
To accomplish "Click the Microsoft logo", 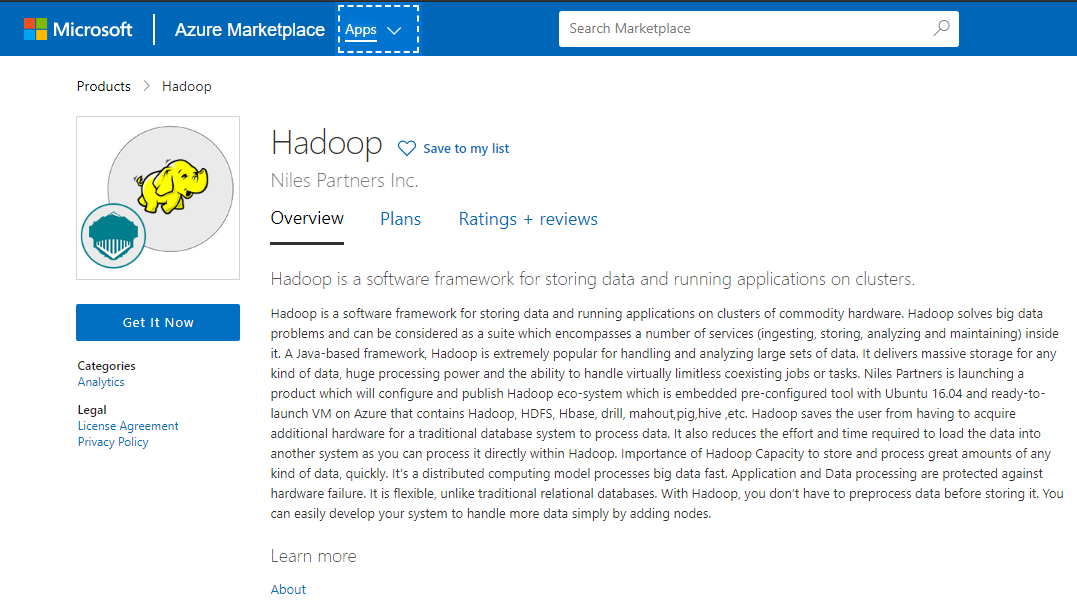I will 78,29.
